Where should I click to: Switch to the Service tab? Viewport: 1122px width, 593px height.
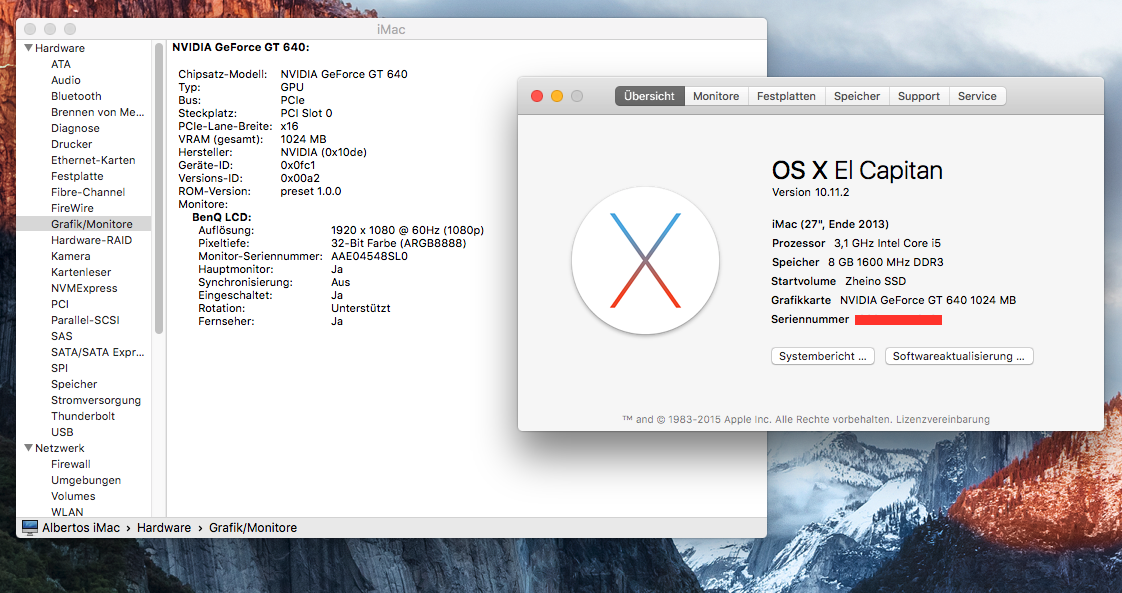pos(977,96)
